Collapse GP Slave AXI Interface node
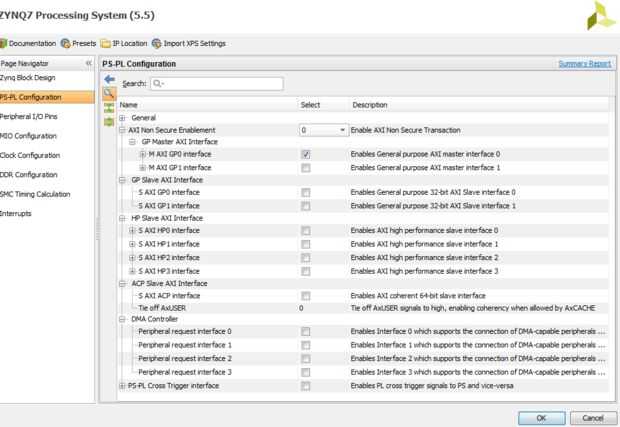This screenshot has height=427, width=620. (x=122, y=180)
